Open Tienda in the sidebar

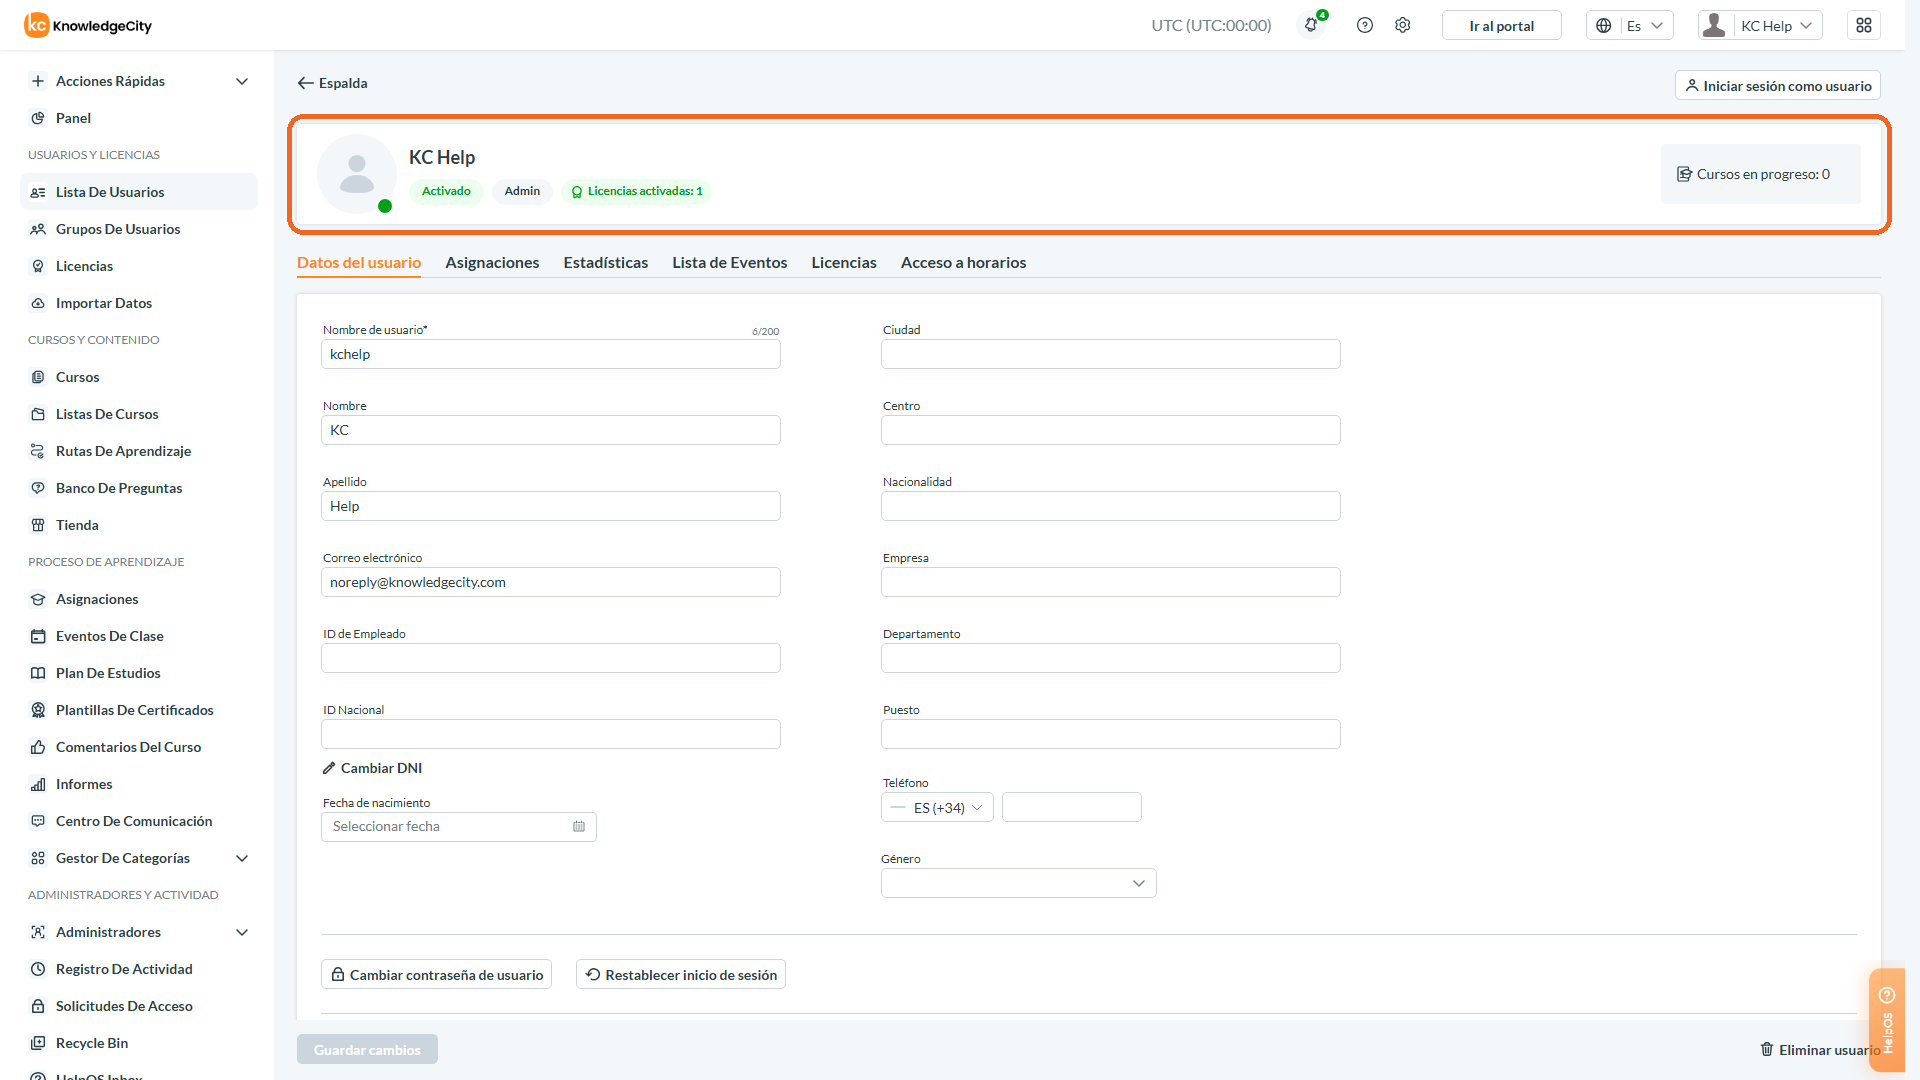(139, 525)
